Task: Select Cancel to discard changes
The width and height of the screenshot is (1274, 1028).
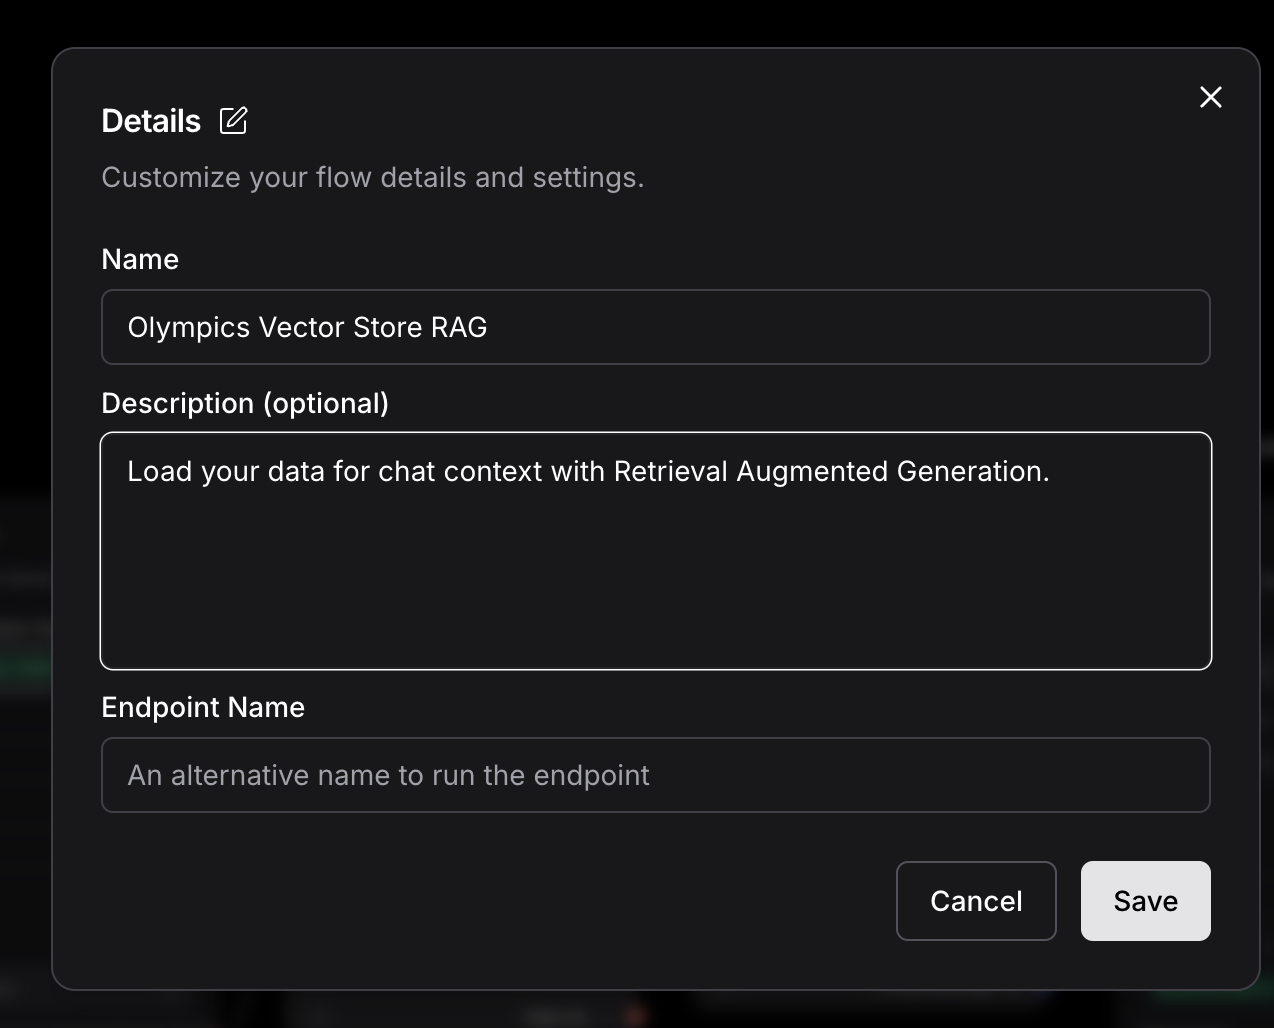Action: tap(976, 900)
